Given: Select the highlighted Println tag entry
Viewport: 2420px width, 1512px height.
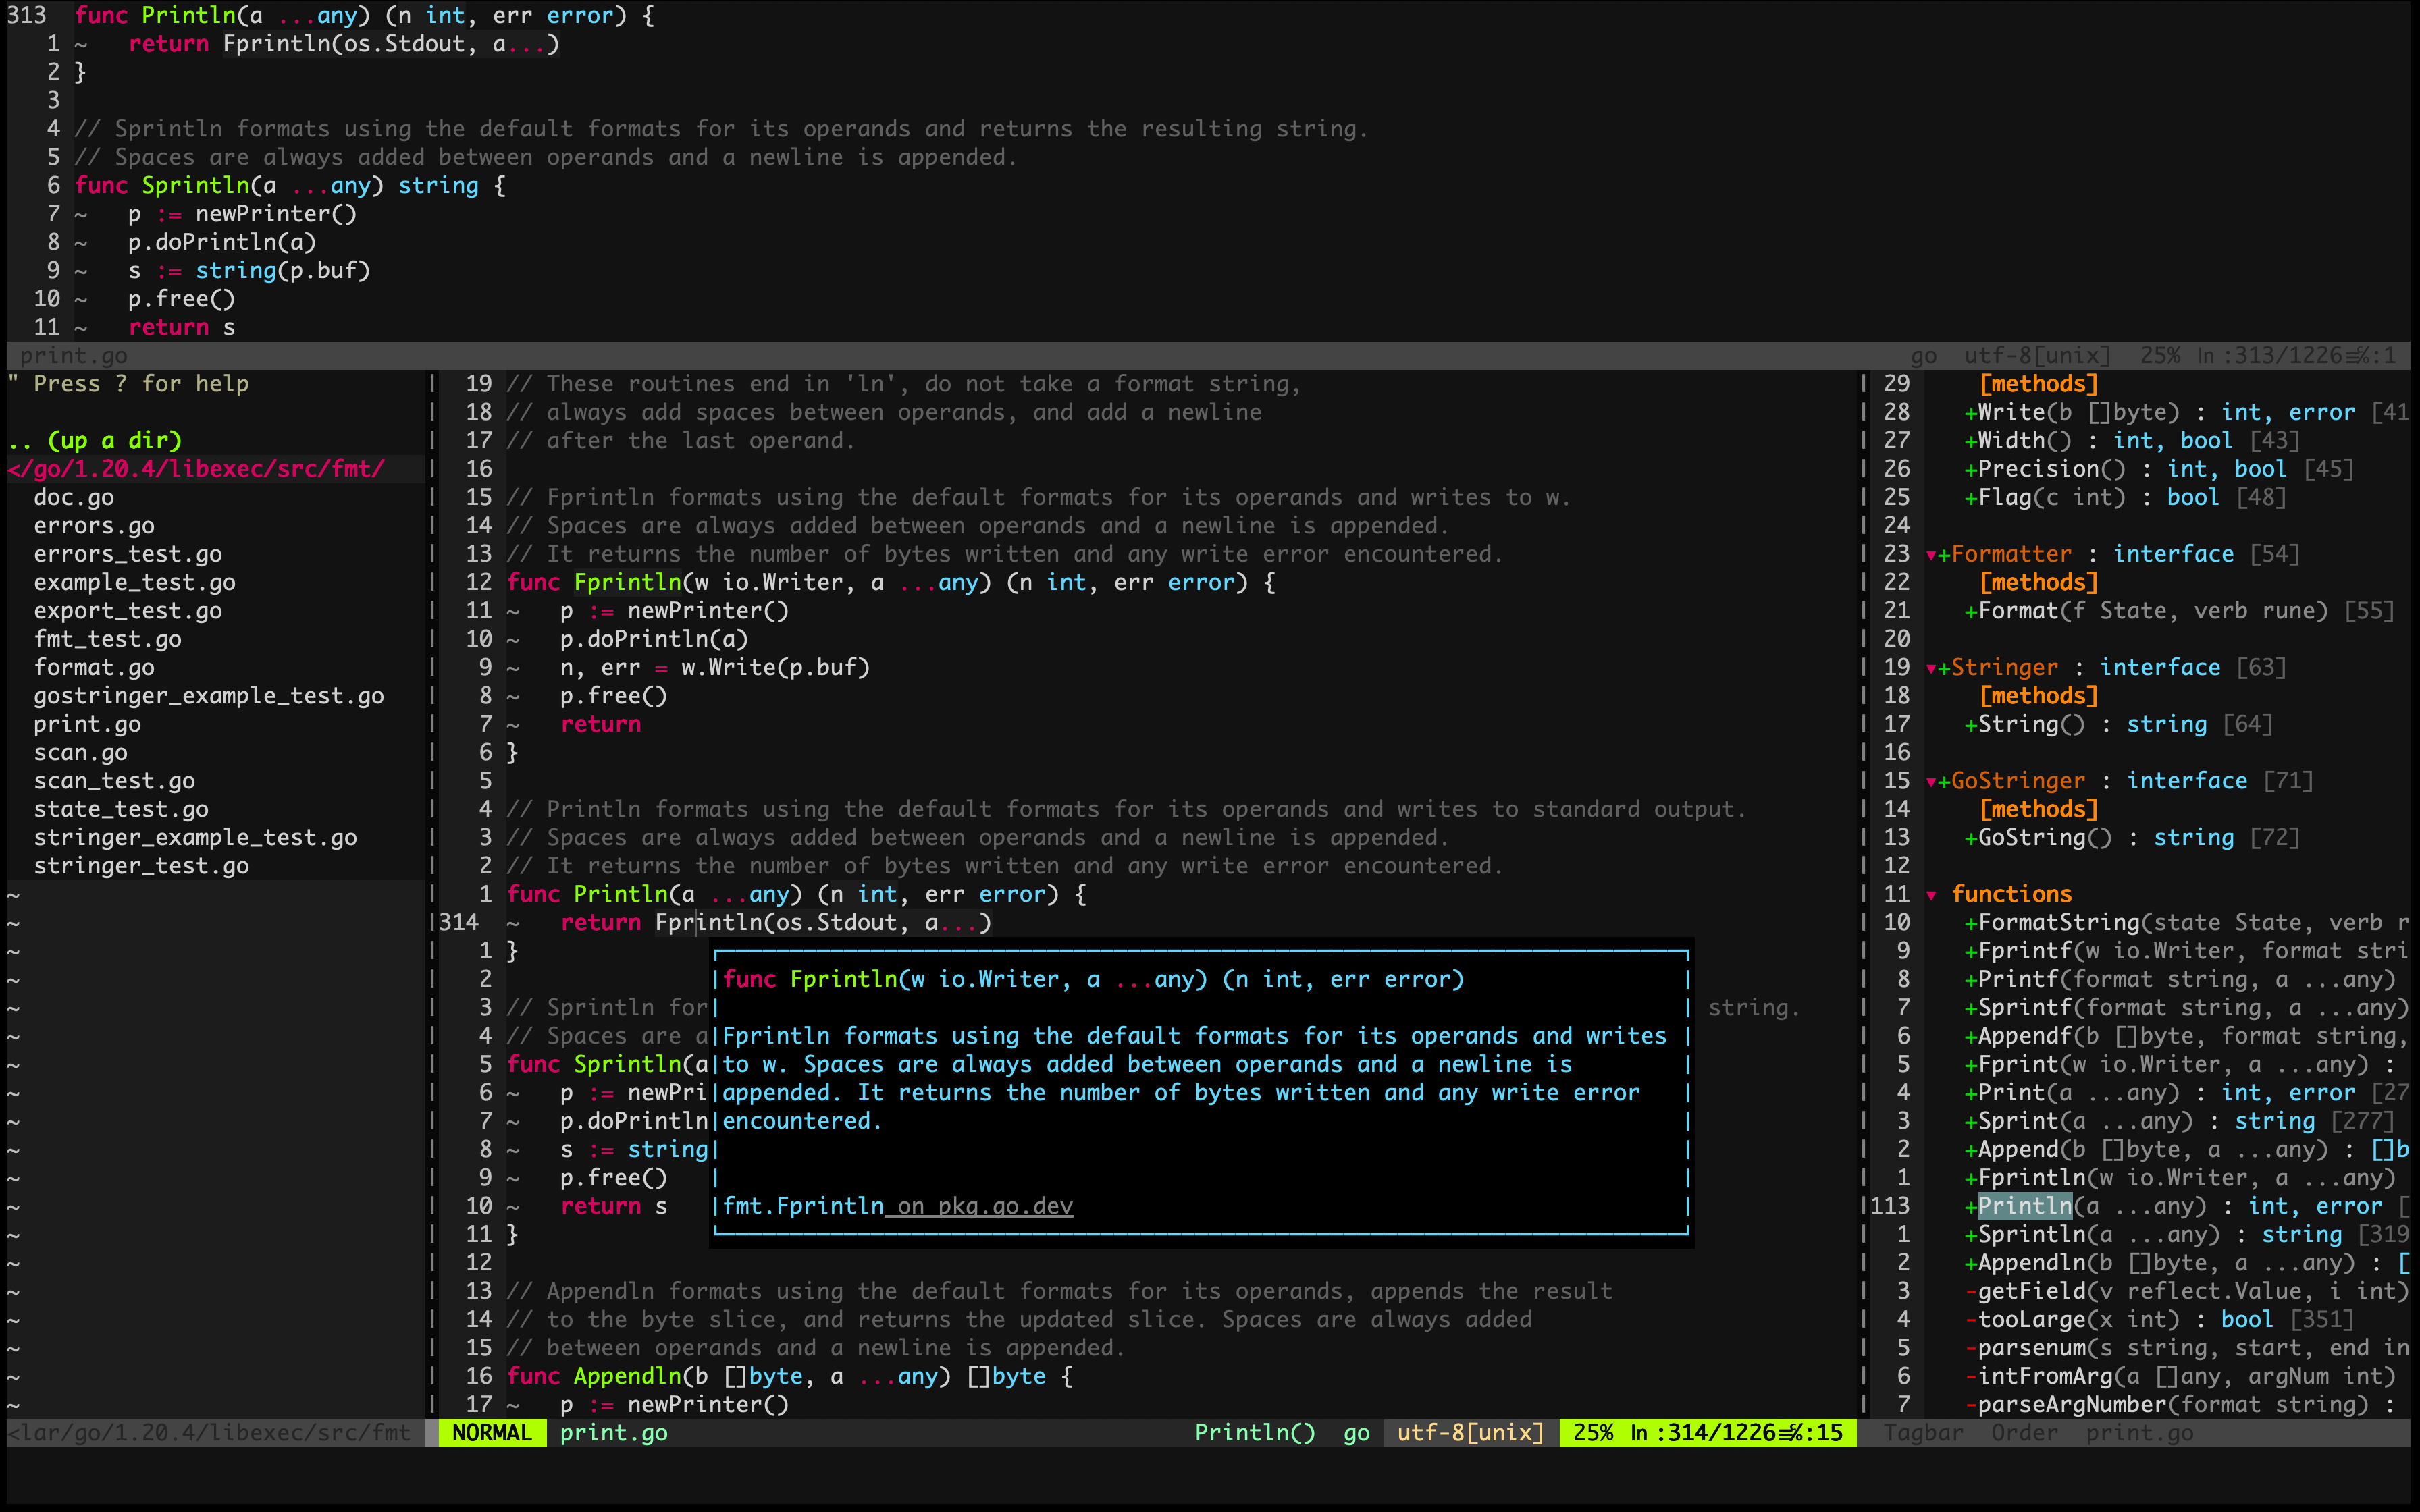Looking at the screenshot, I should click(x=2024, y=1206).
